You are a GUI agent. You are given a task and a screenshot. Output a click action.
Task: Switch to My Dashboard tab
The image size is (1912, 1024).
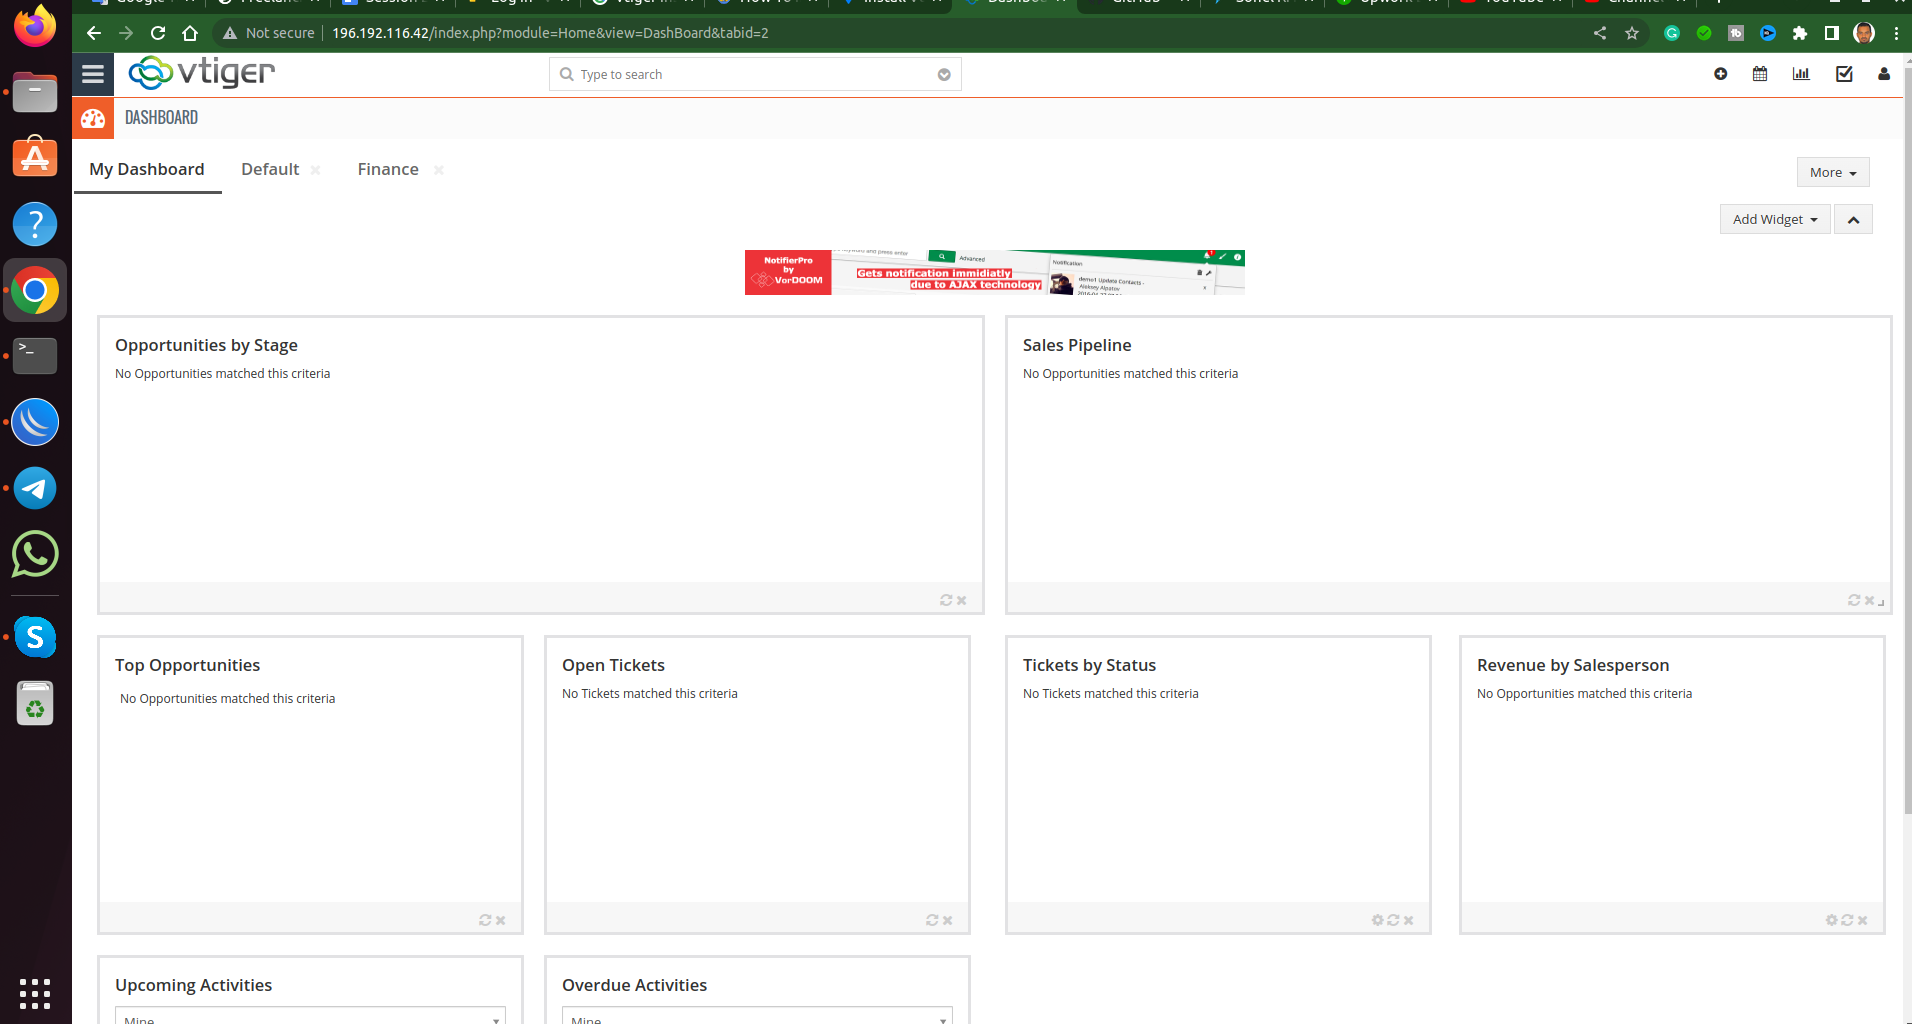pyautogui.click(x=147, y=170)
